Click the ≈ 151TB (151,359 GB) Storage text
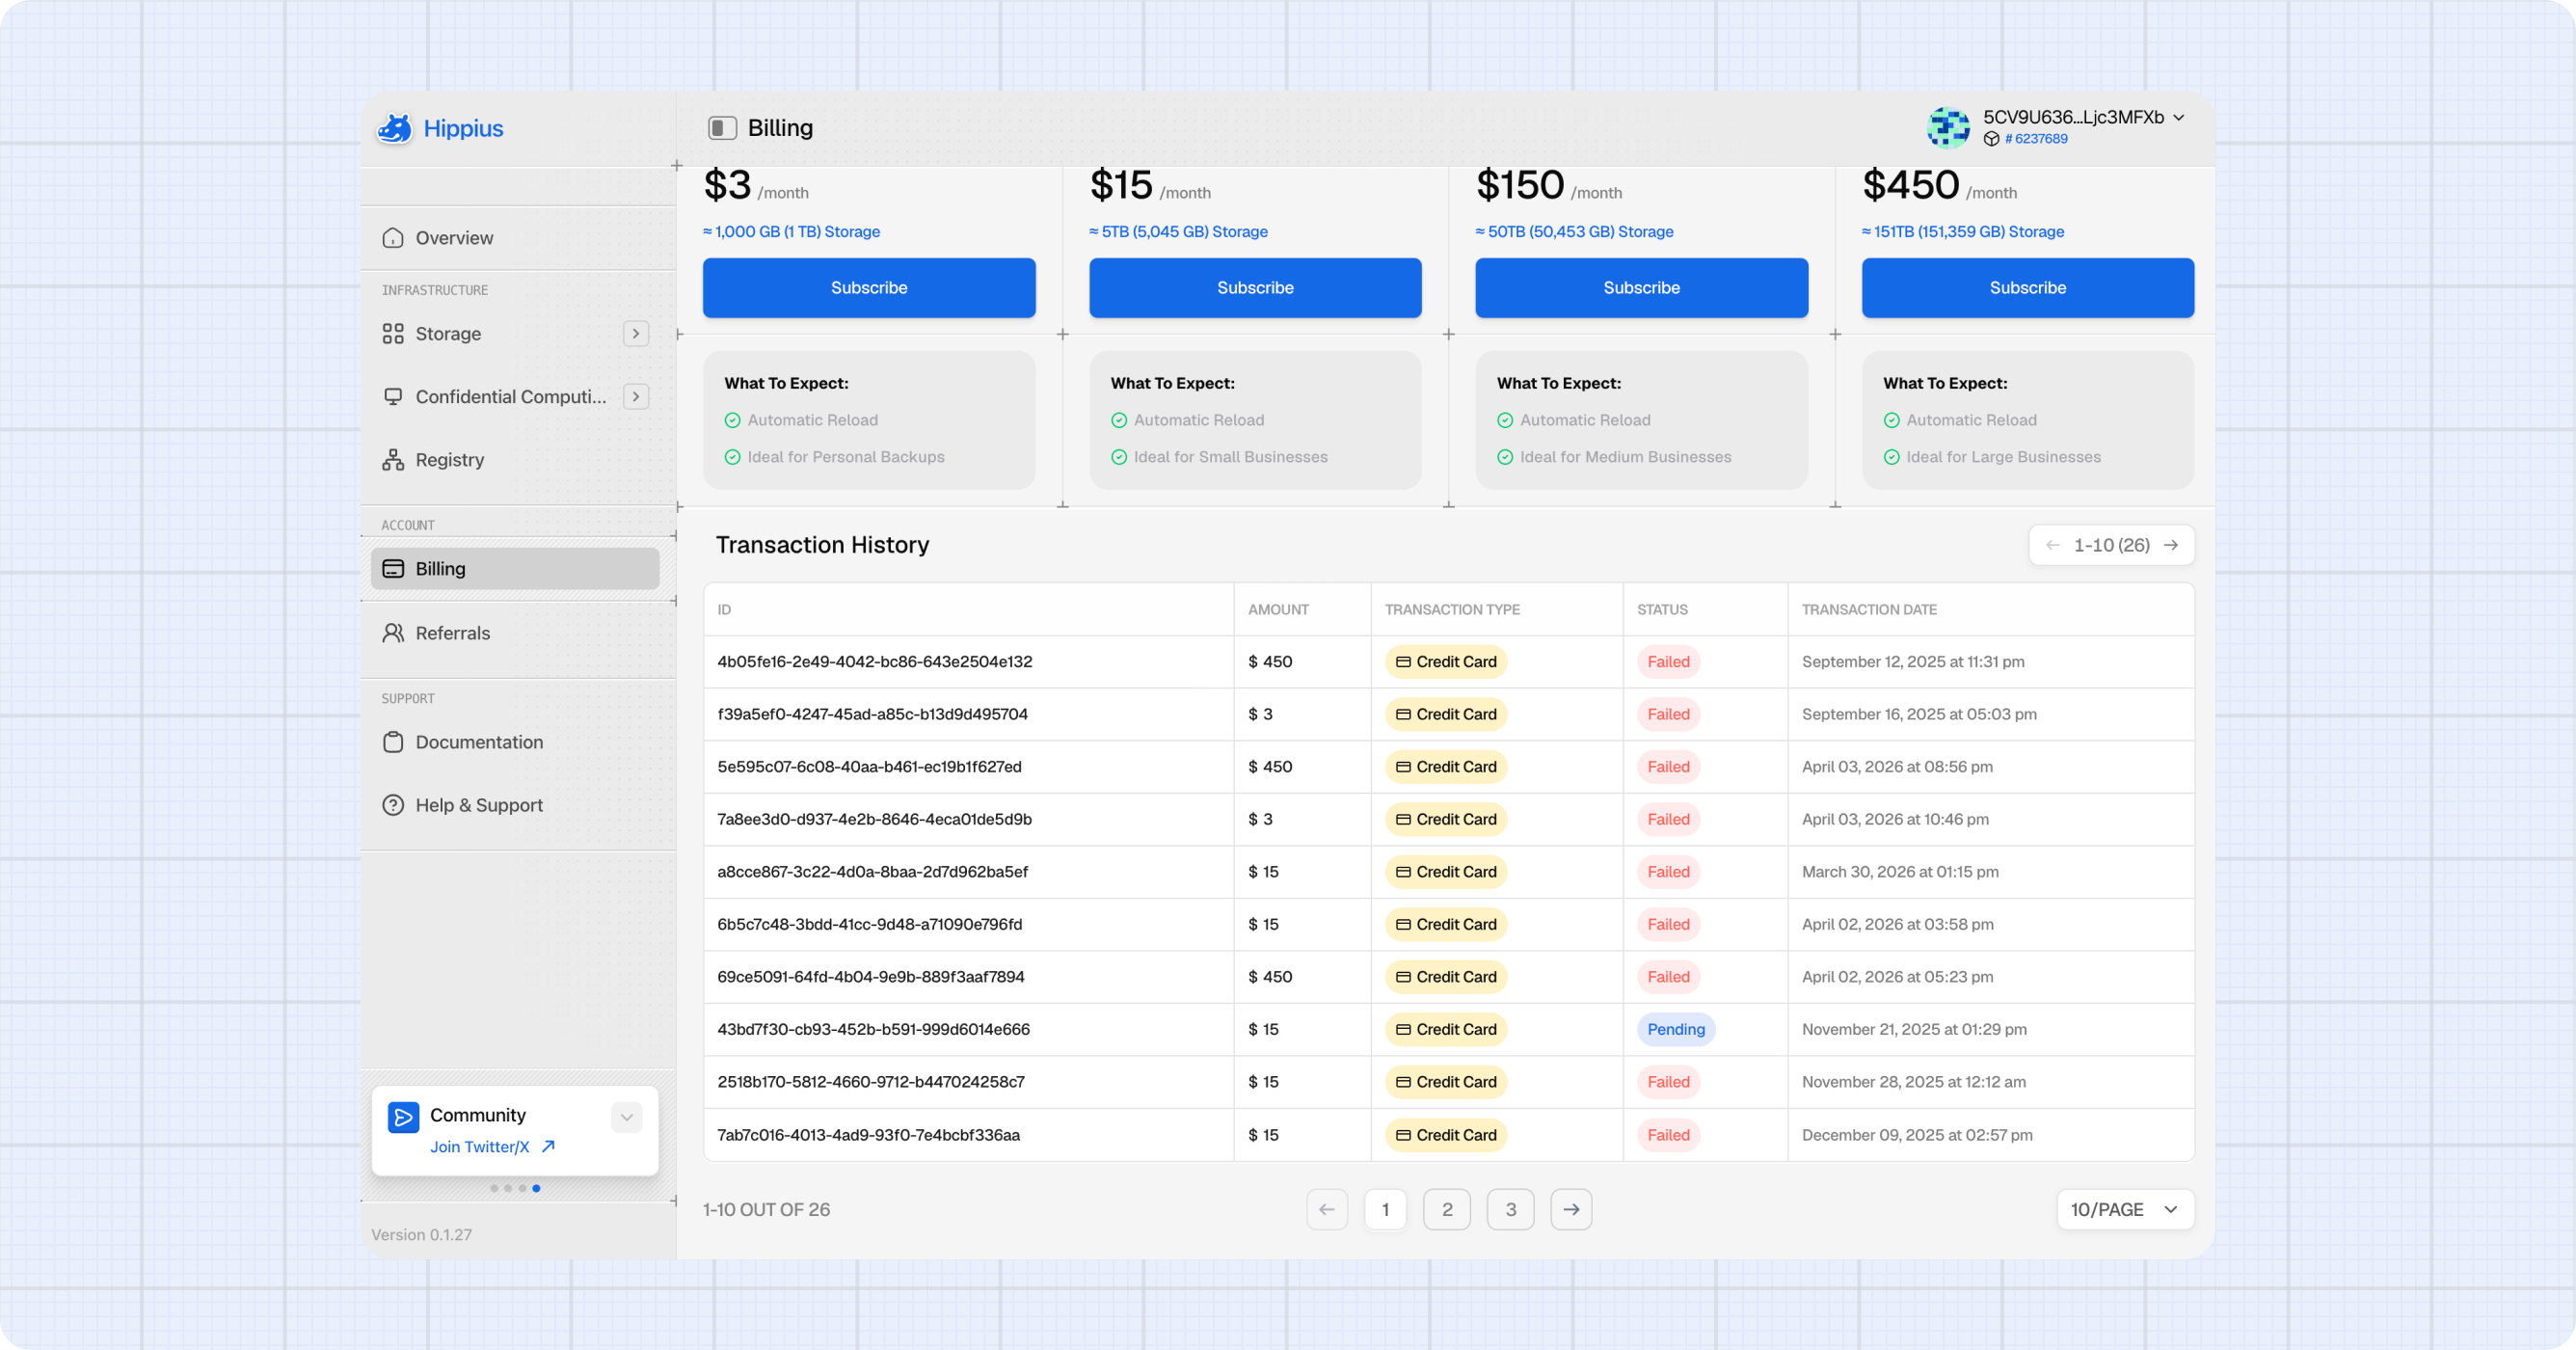 pyautogui.click(x=1963, y=232)
